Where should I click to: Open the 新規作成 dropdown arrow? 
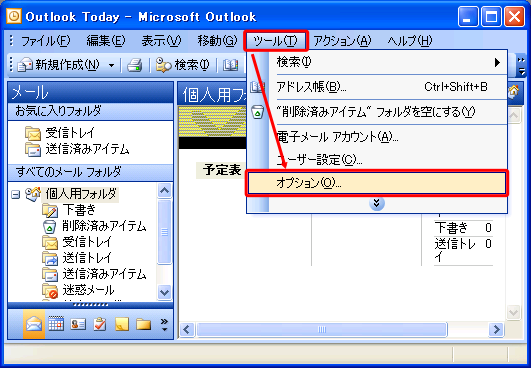click(x=111, y=65)
